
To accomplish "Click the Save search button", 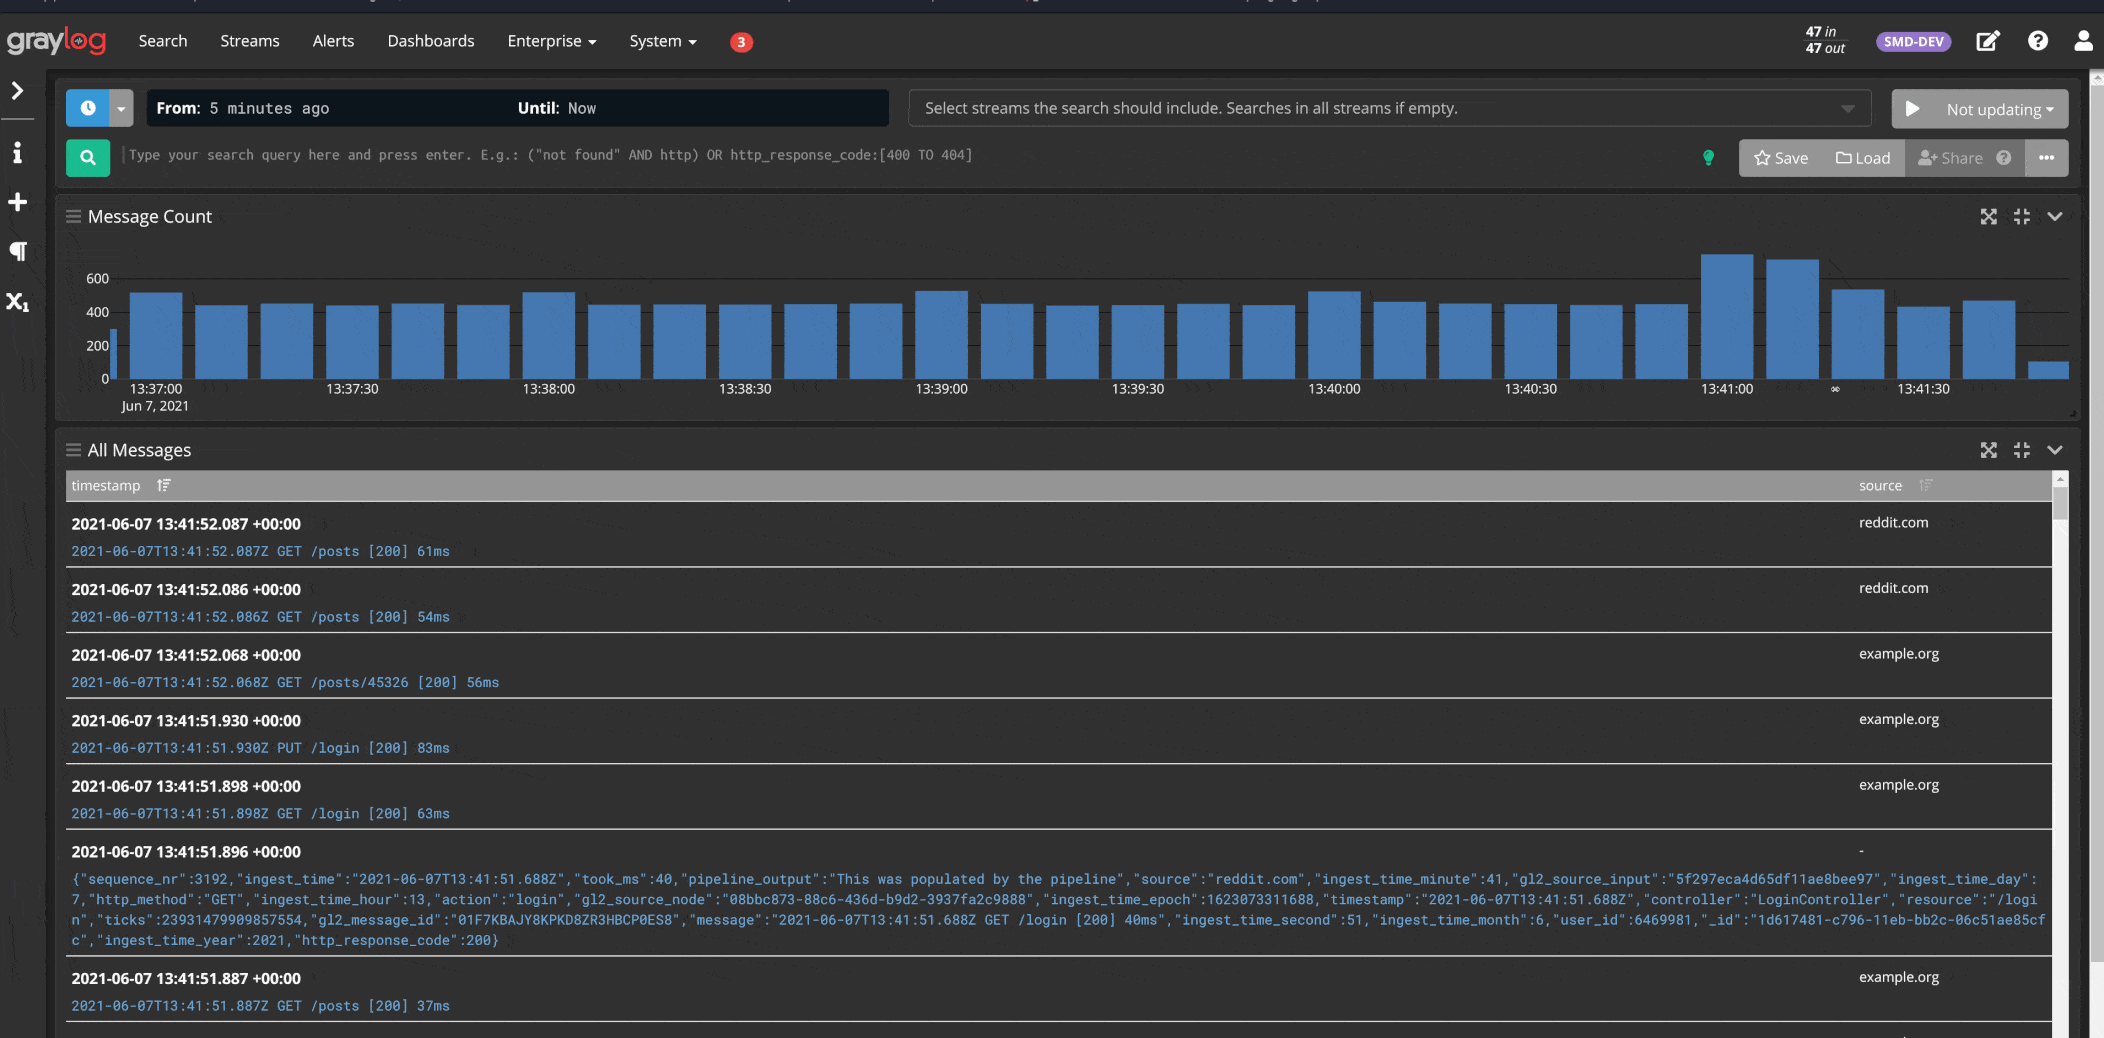I will coord(1781,158).
